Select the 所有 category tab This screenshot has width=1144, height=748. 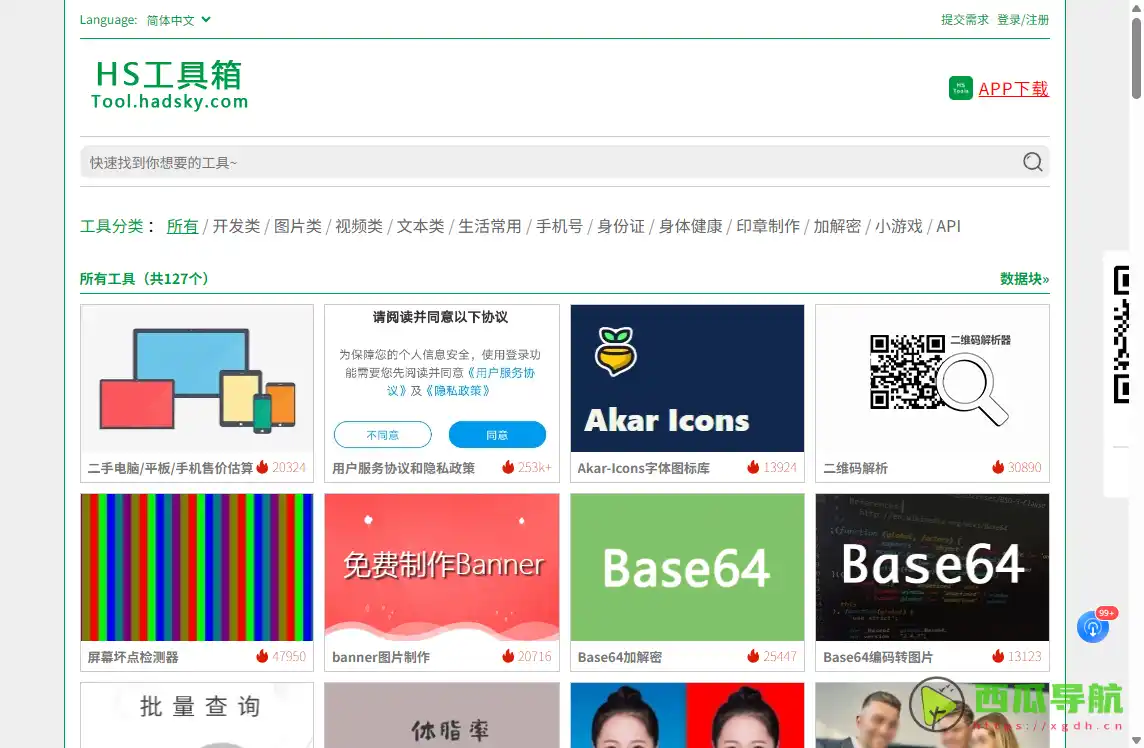(x=182, y=226)
